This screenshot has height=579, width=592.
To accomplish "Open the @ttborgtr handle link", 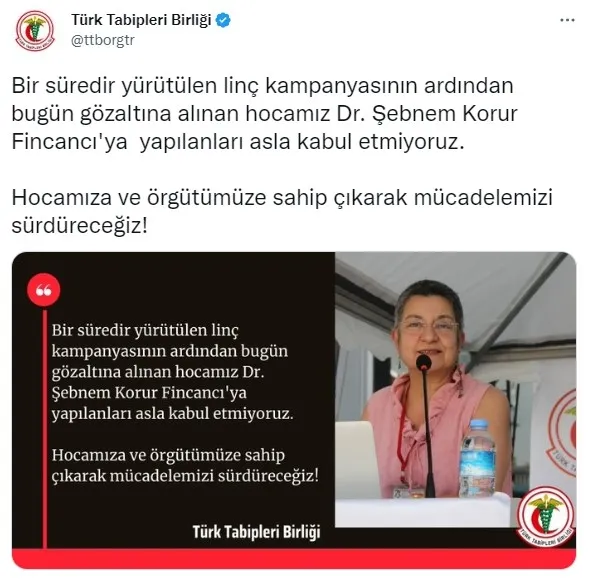I will tap(103, 40).
